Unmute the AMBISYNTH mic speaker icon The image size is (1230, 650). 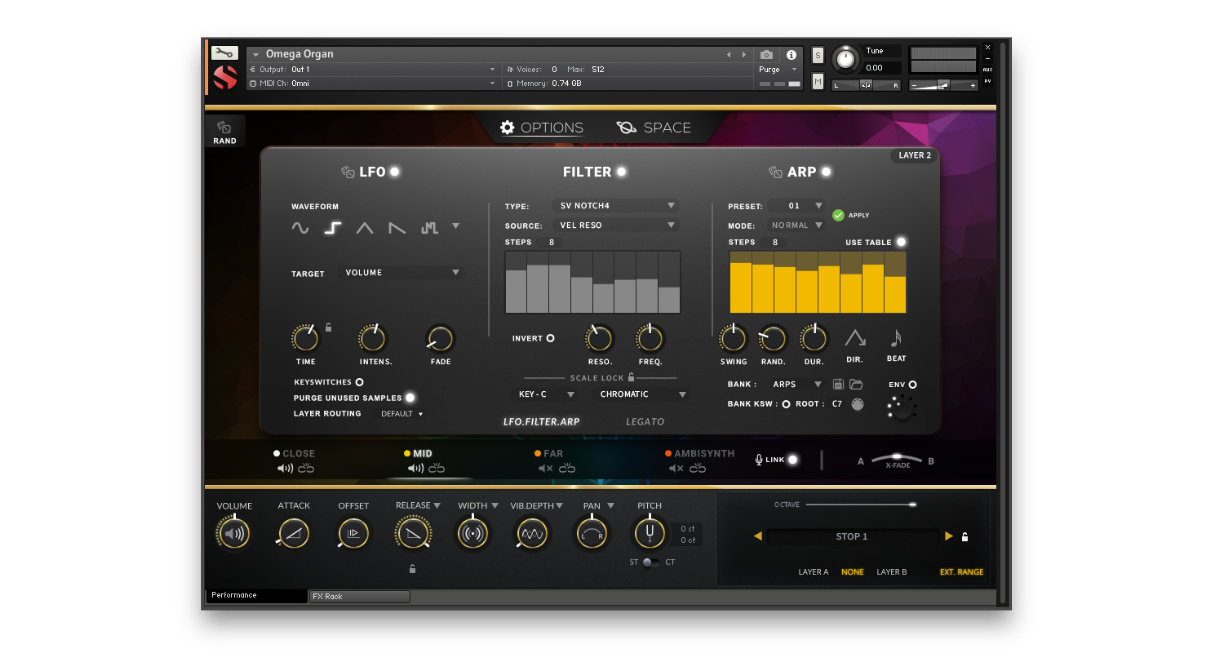pos(676,468)
